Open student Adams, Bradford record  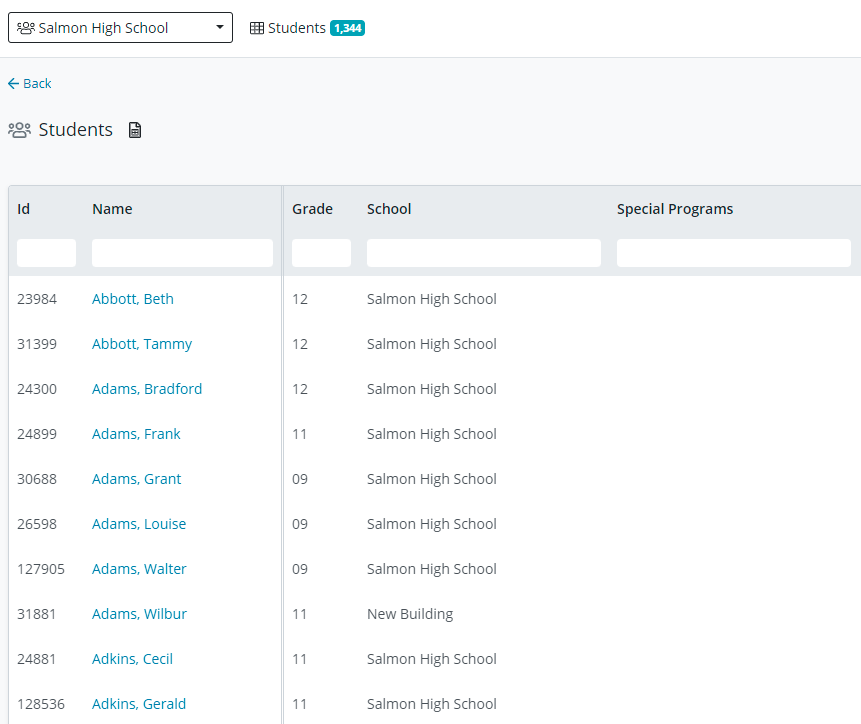pos(147,389)
